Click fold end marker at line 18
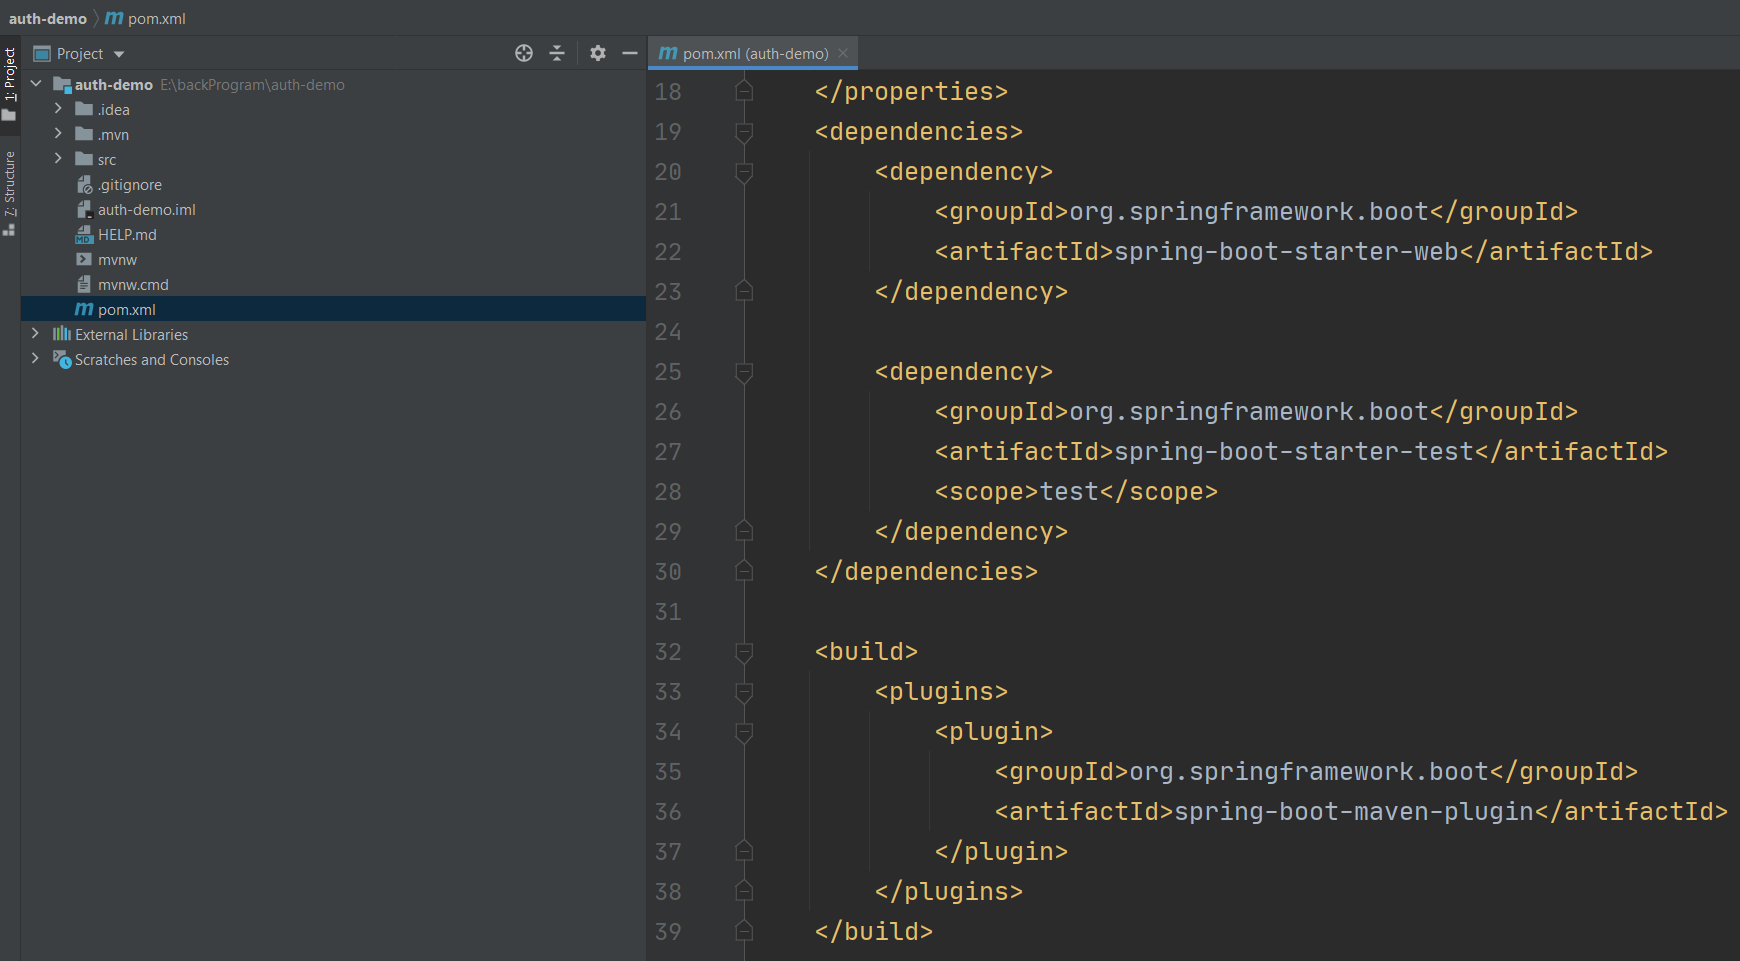The height and width of the screenshot is (961, 1740). click(744, 91)
